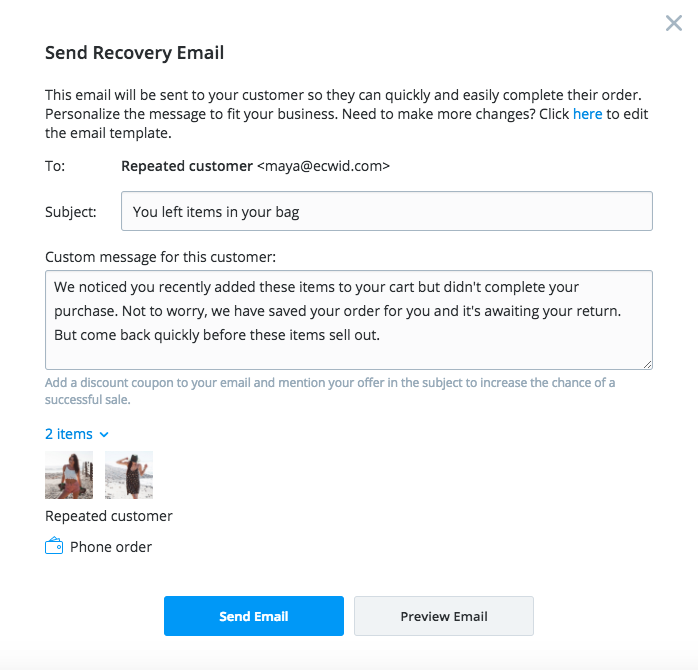Focus the custom message text area
This screenshot has width=698, height=670.
[x=348, y=320]
